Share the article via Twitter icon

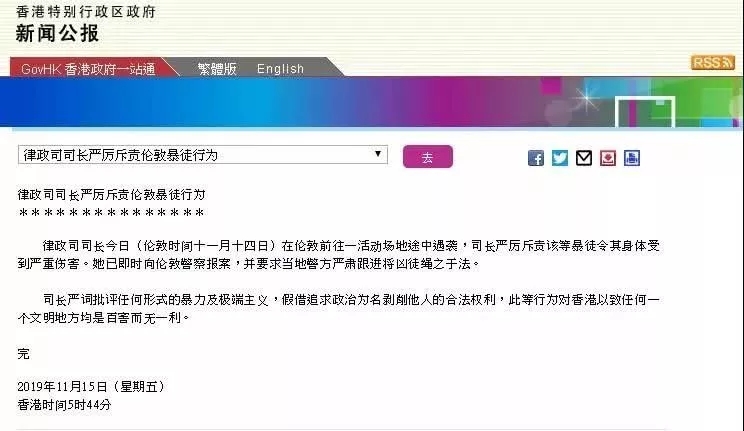coord(560,158)
